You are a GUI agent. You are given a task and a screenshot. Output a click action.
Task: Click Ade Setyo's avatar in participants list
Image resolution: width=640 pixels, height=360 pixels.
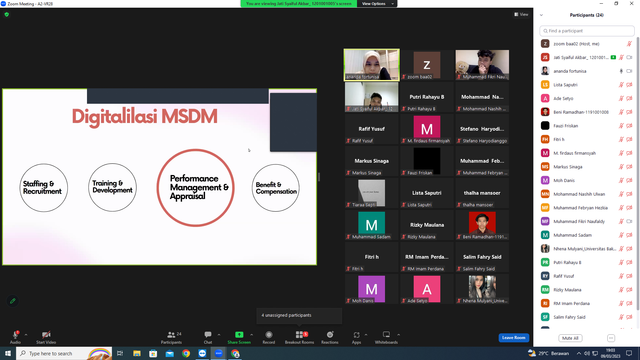click(x=545, y=98)
